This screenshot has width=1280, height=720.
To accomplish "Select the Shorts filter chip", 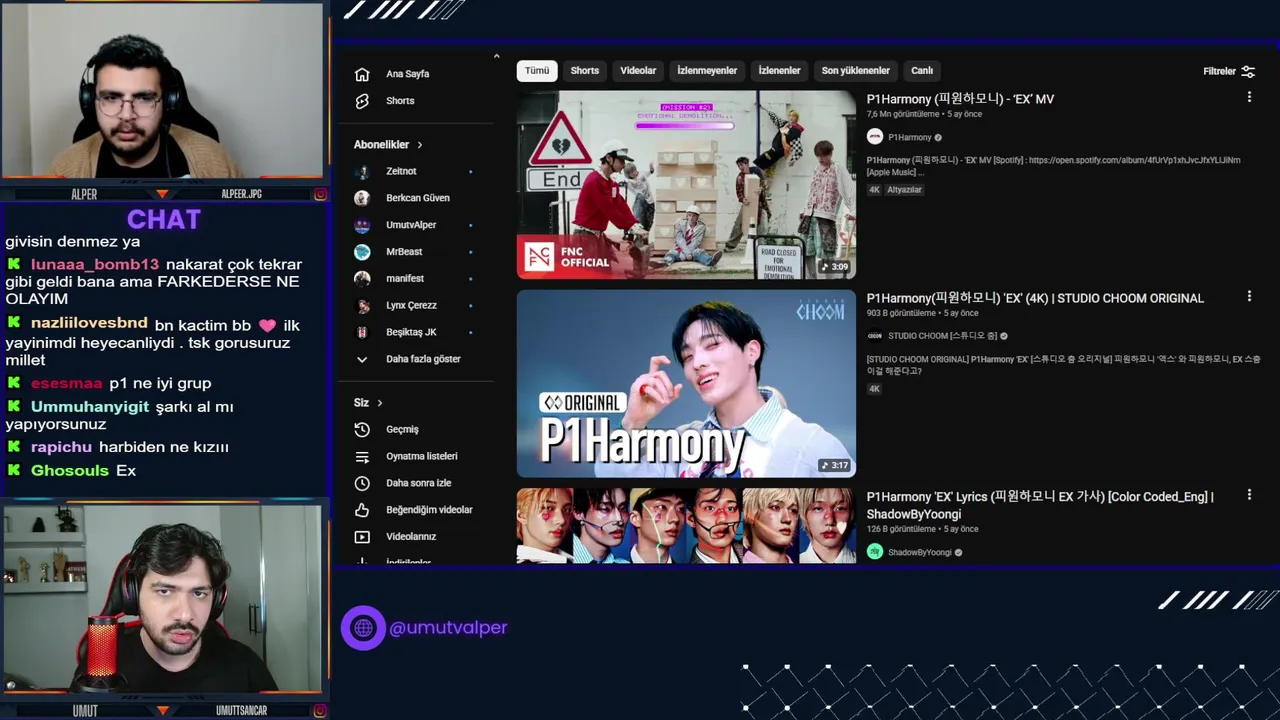I will coord(585,71).
